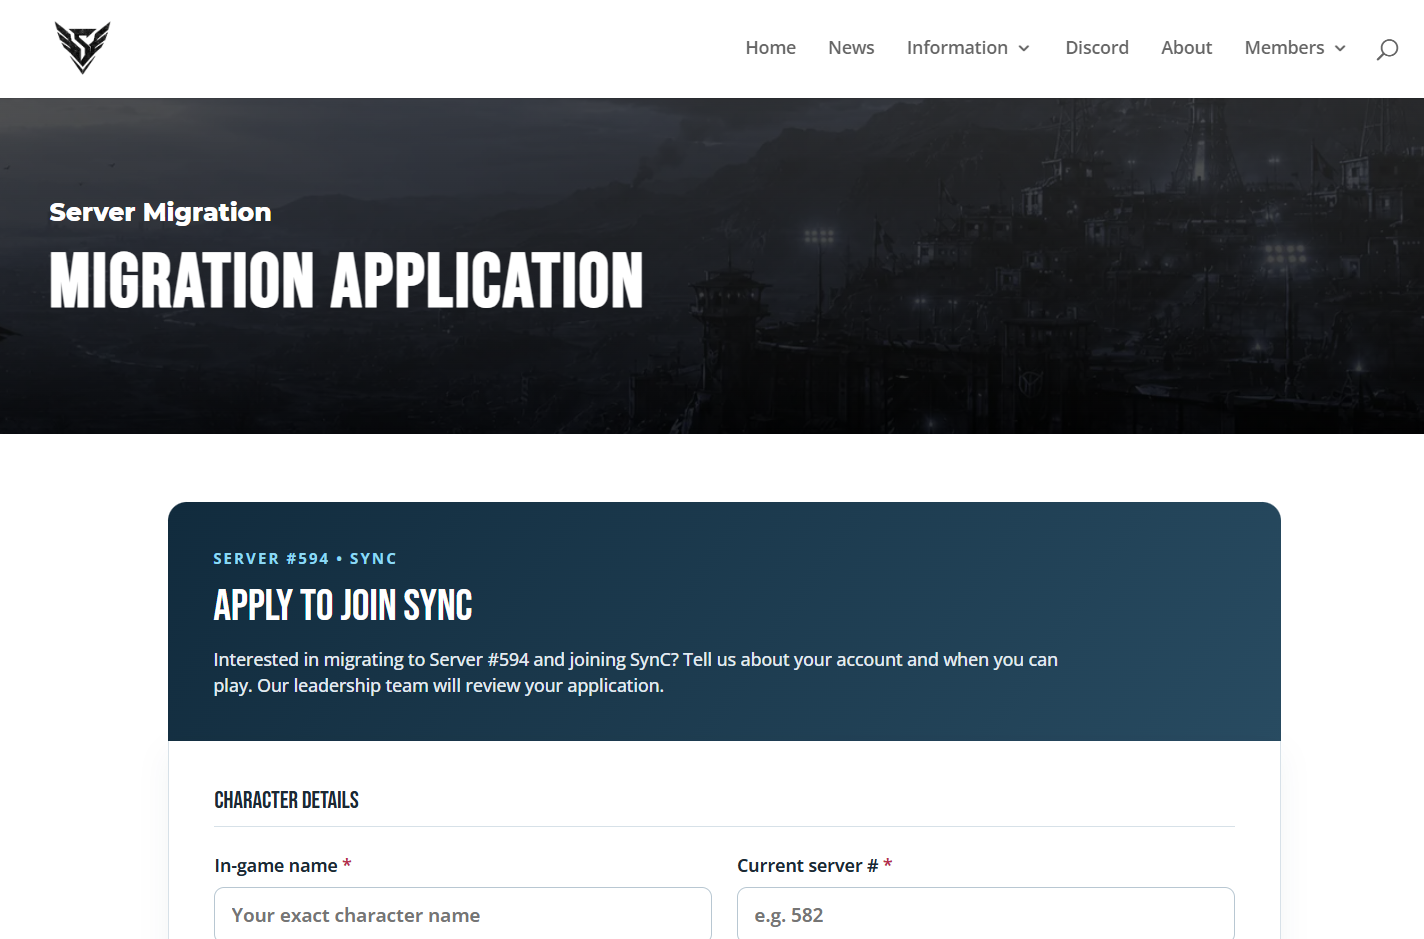Screen dimensions: 1424x939
Task: Select the 'CHARACTER DETAILS' section heading
Action: tap(286, 800)
